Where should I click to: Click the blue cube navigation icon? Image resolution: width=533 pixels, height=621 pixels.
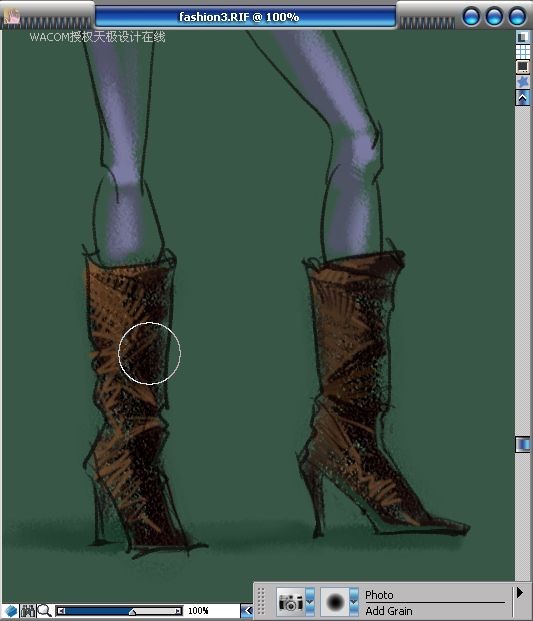10,611
